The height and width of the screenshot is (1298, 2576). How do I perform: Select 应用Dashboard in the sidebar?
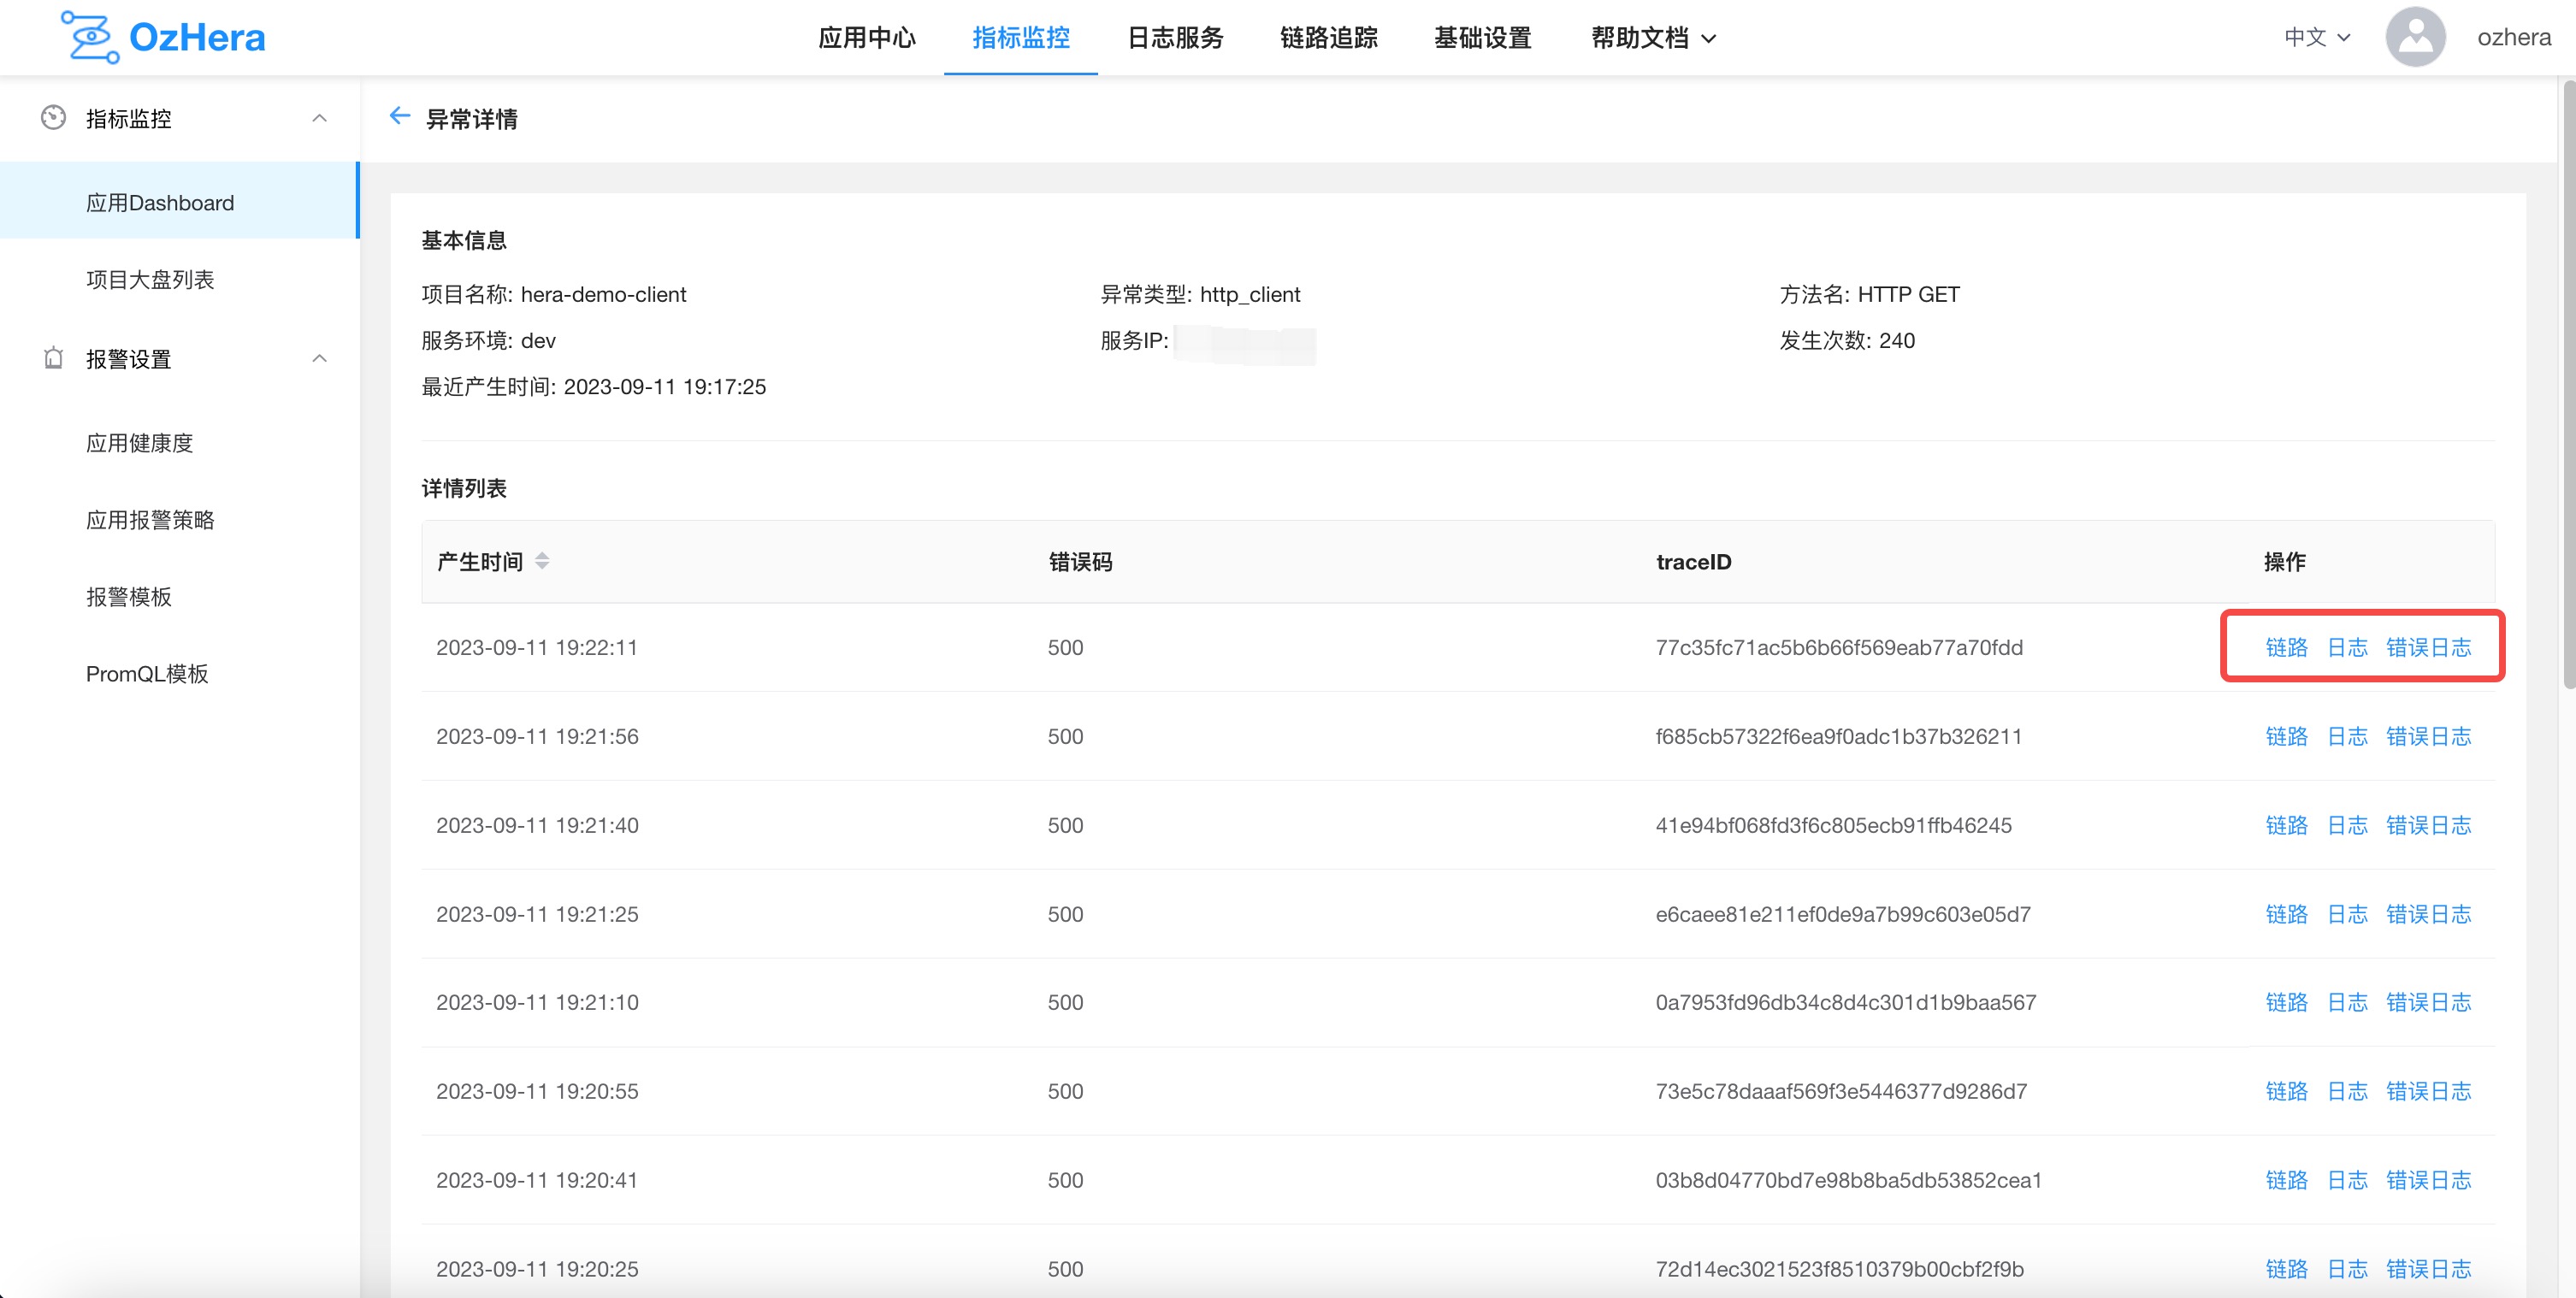[x=179, y=202]
